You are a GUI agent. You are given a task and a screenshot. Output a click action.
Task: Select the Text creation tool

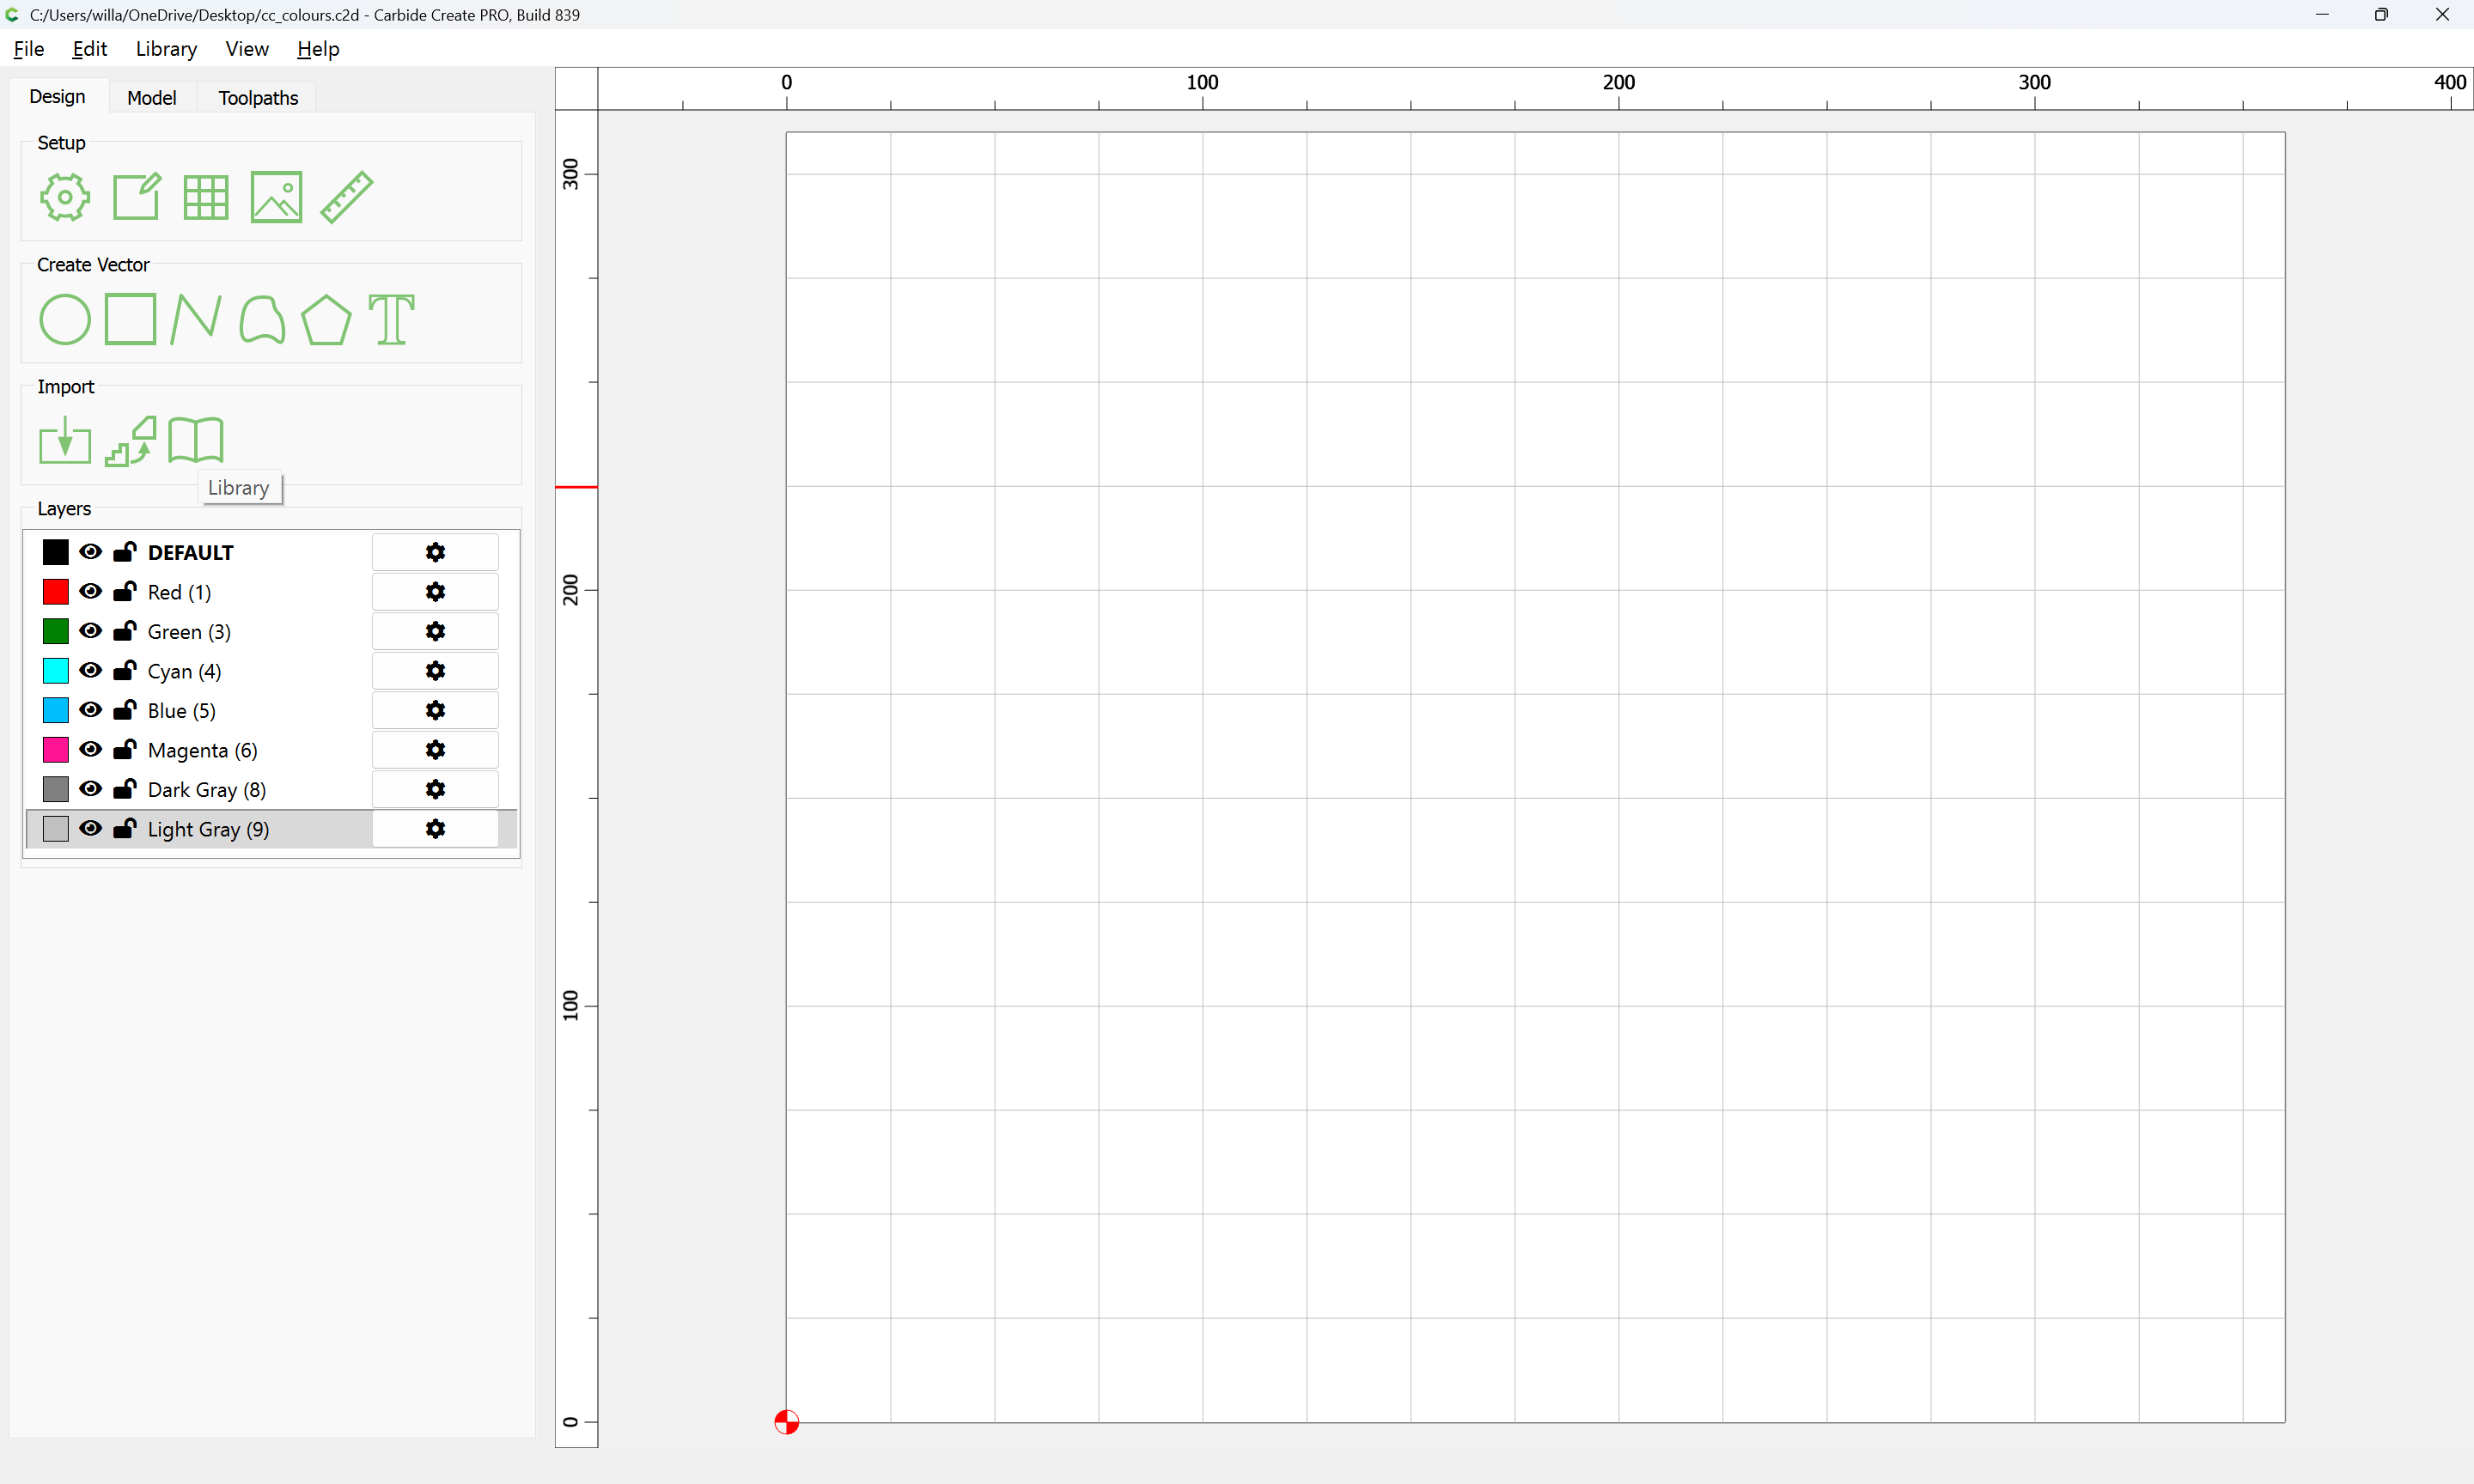click(391, 320)
